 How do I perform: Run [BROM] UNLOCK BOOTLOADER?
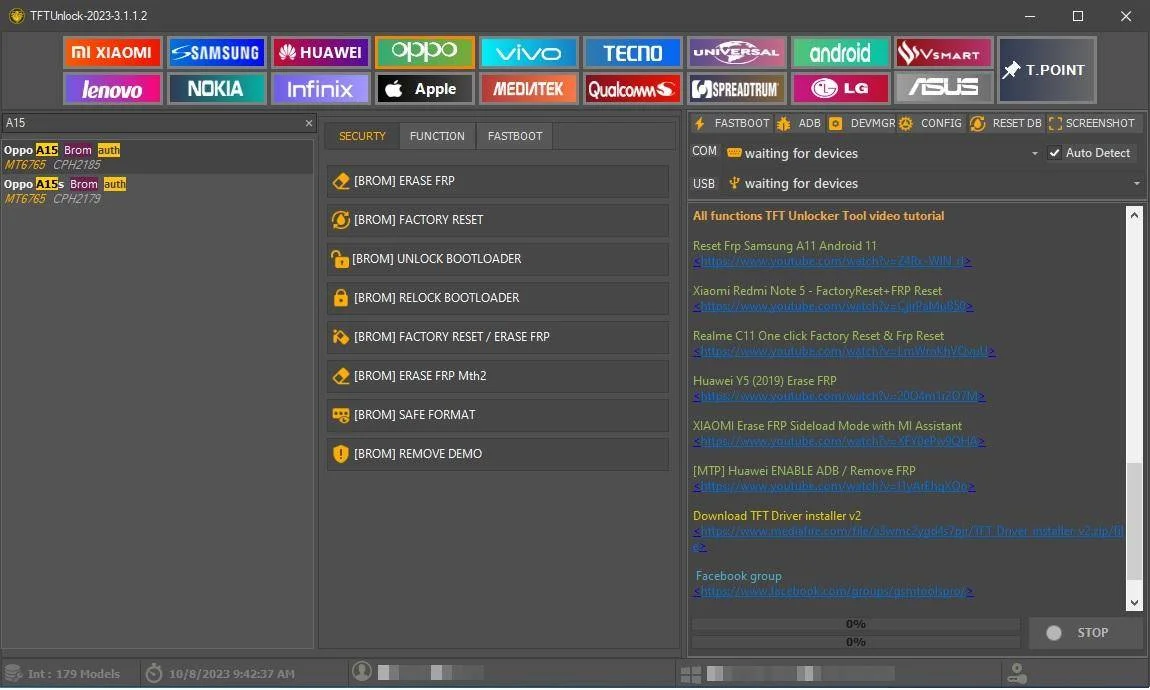pos(497,259)
